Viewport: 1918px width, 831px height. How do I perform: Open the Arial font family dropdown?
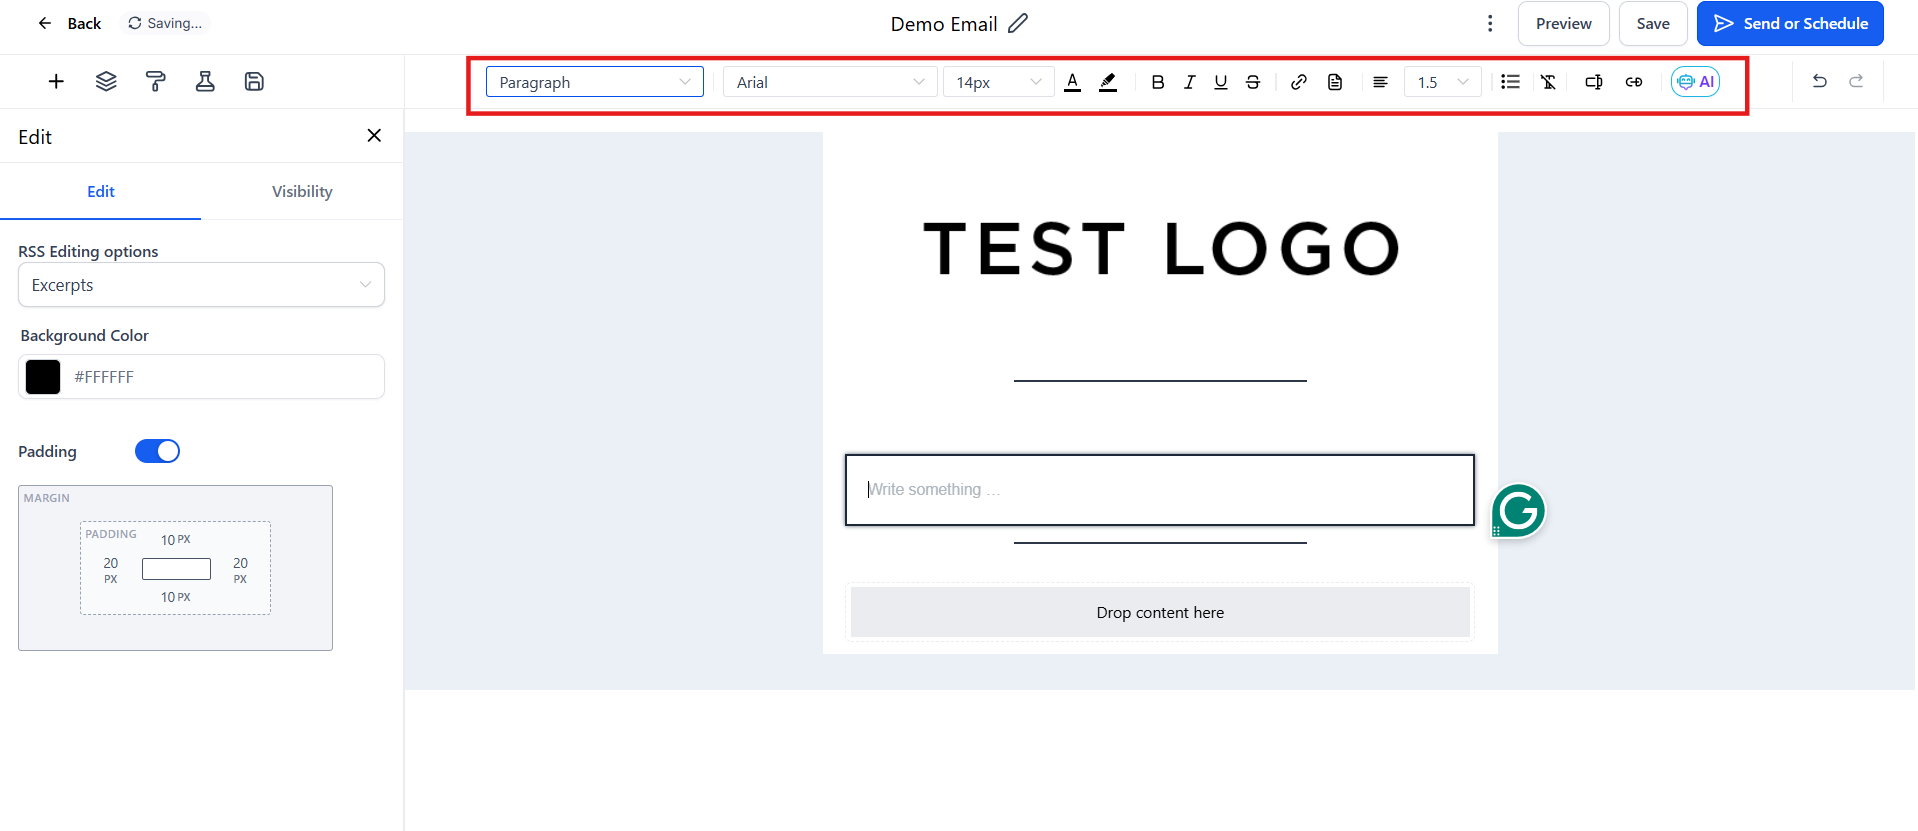coord(829,82)
